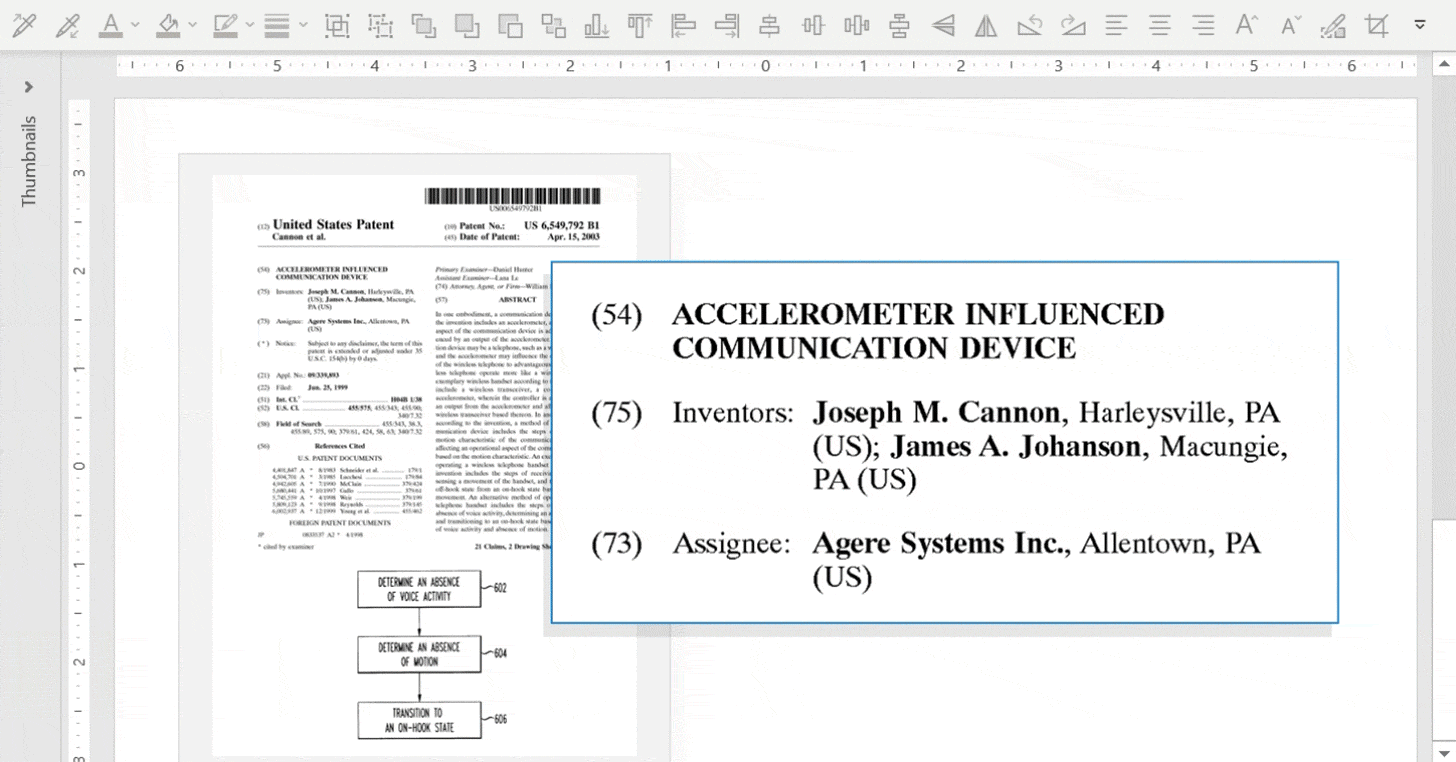The height and width of the screenshot is (762, 1456).
Task: Toggle right text alignment
Action: (x=1203, y=25)
